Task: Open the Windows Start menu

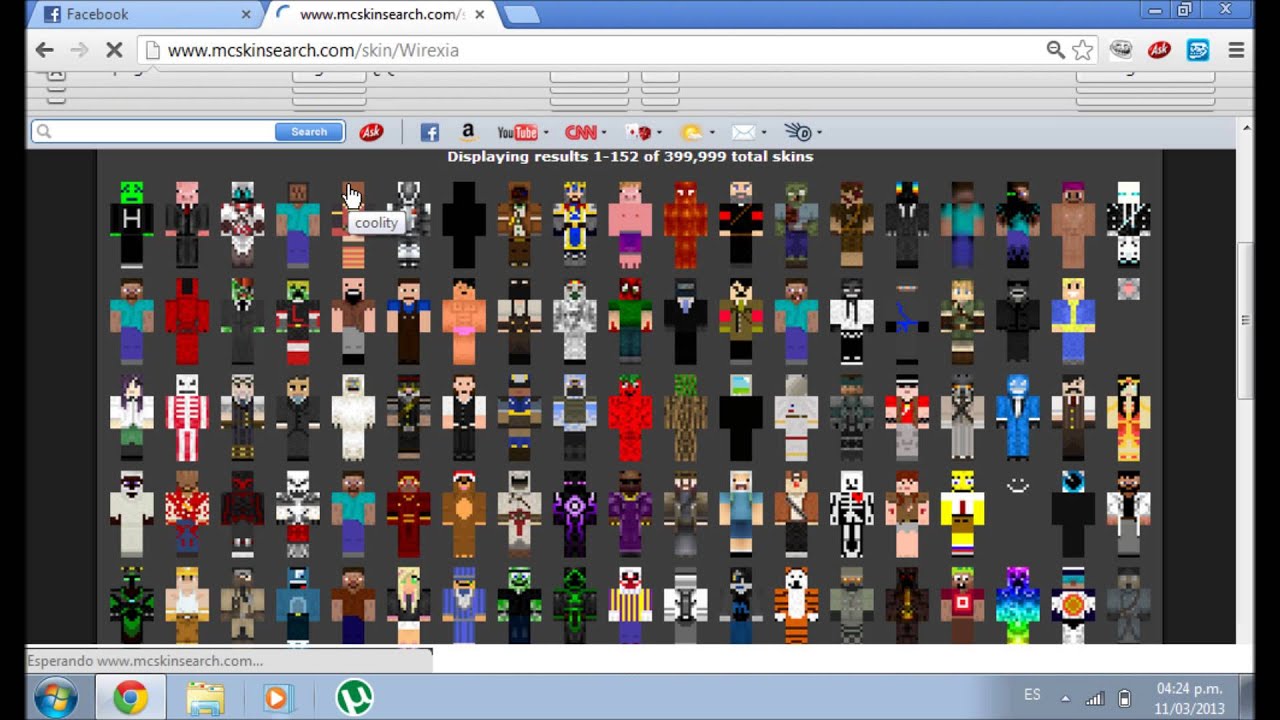Action: (57, 698)
